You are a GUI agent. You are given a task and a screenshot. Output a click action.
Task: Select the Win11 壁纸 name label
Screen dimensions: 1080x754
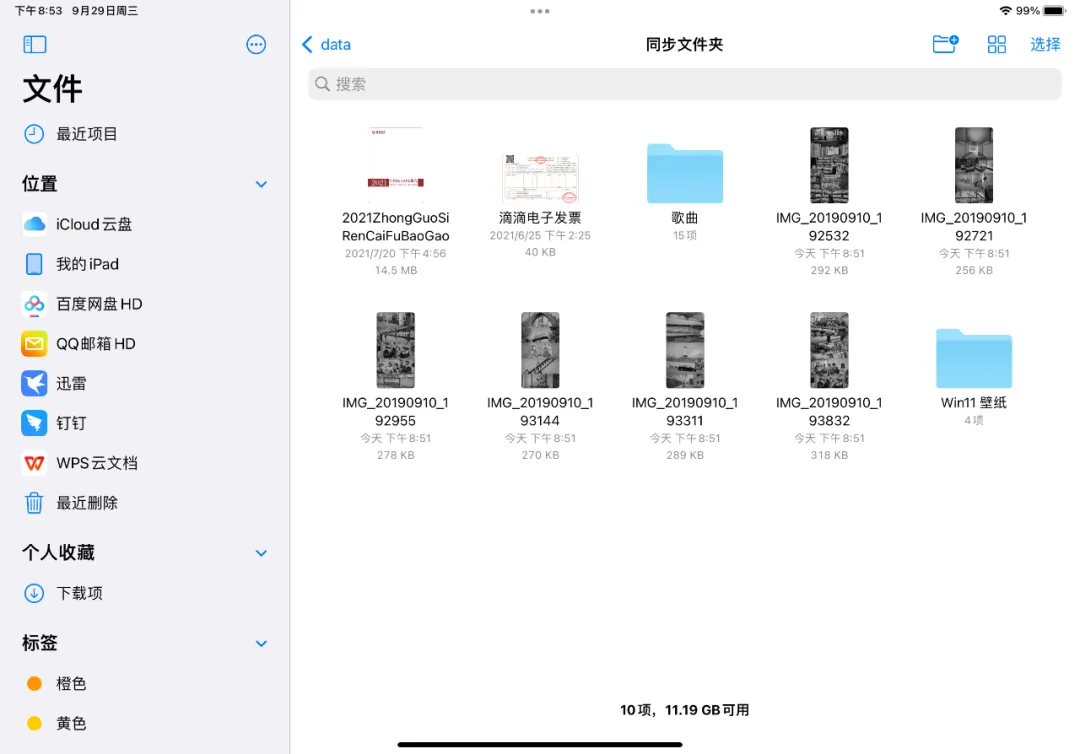click(974, 403)
